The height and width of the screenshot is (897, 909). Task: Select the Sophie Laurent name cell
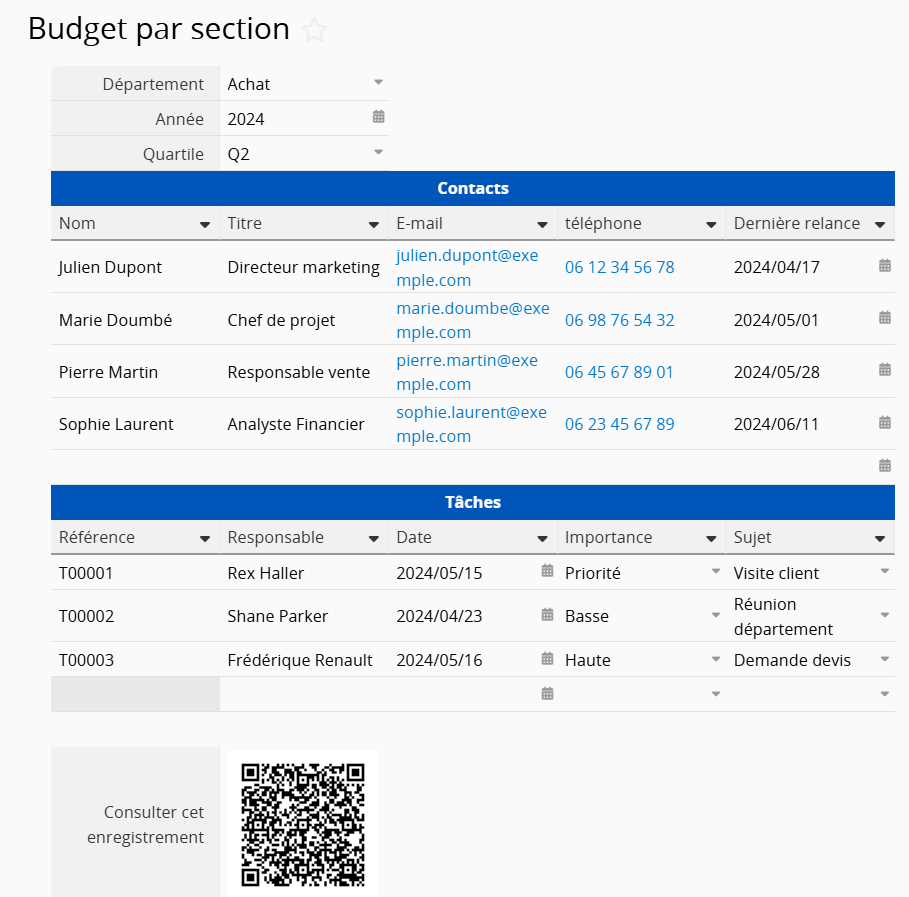(x=135, y=424)
